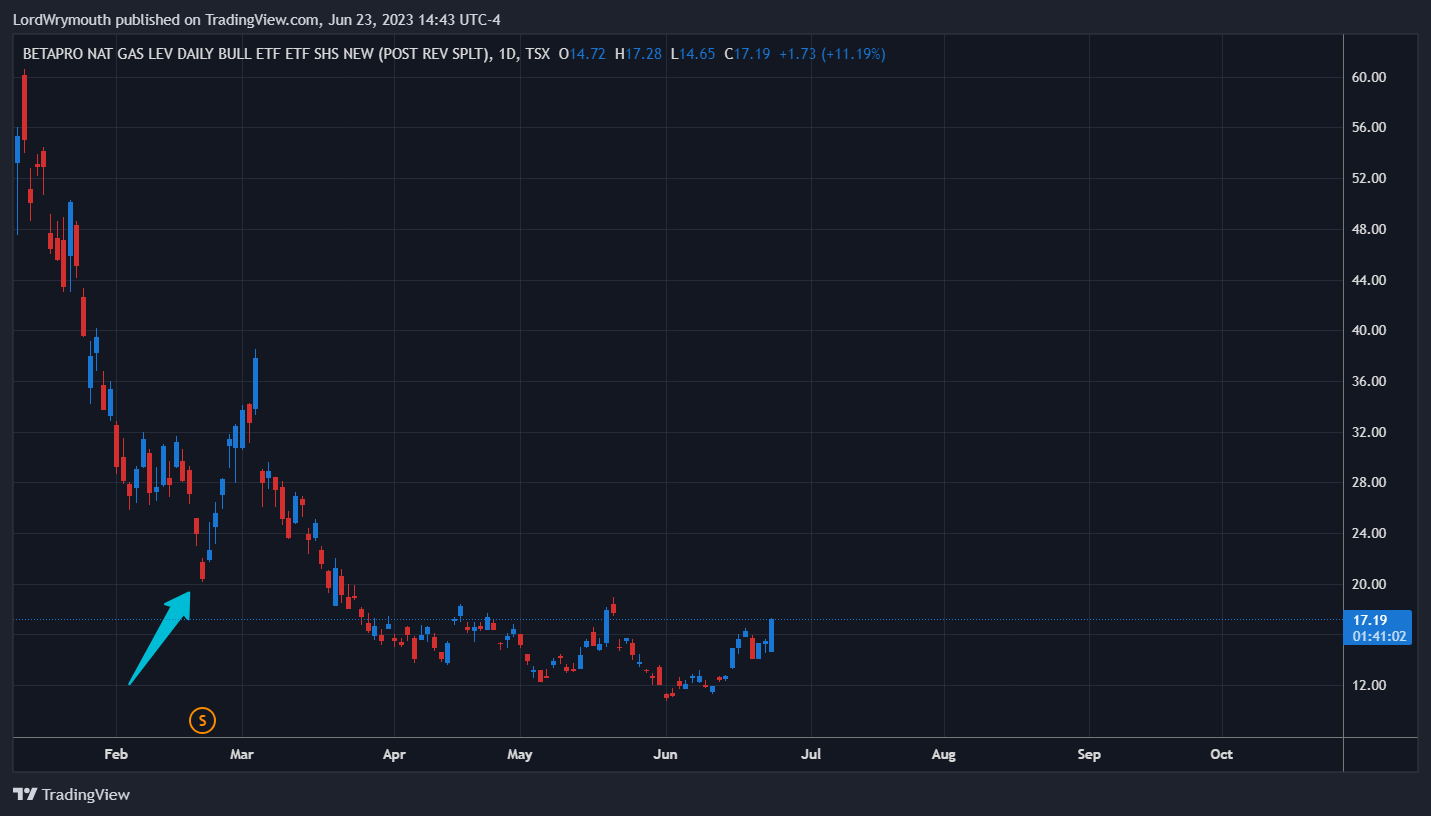This screenshot has height=816, width=1431.
Task: Click the Feb label on time axis
Action: pos(117,754)
